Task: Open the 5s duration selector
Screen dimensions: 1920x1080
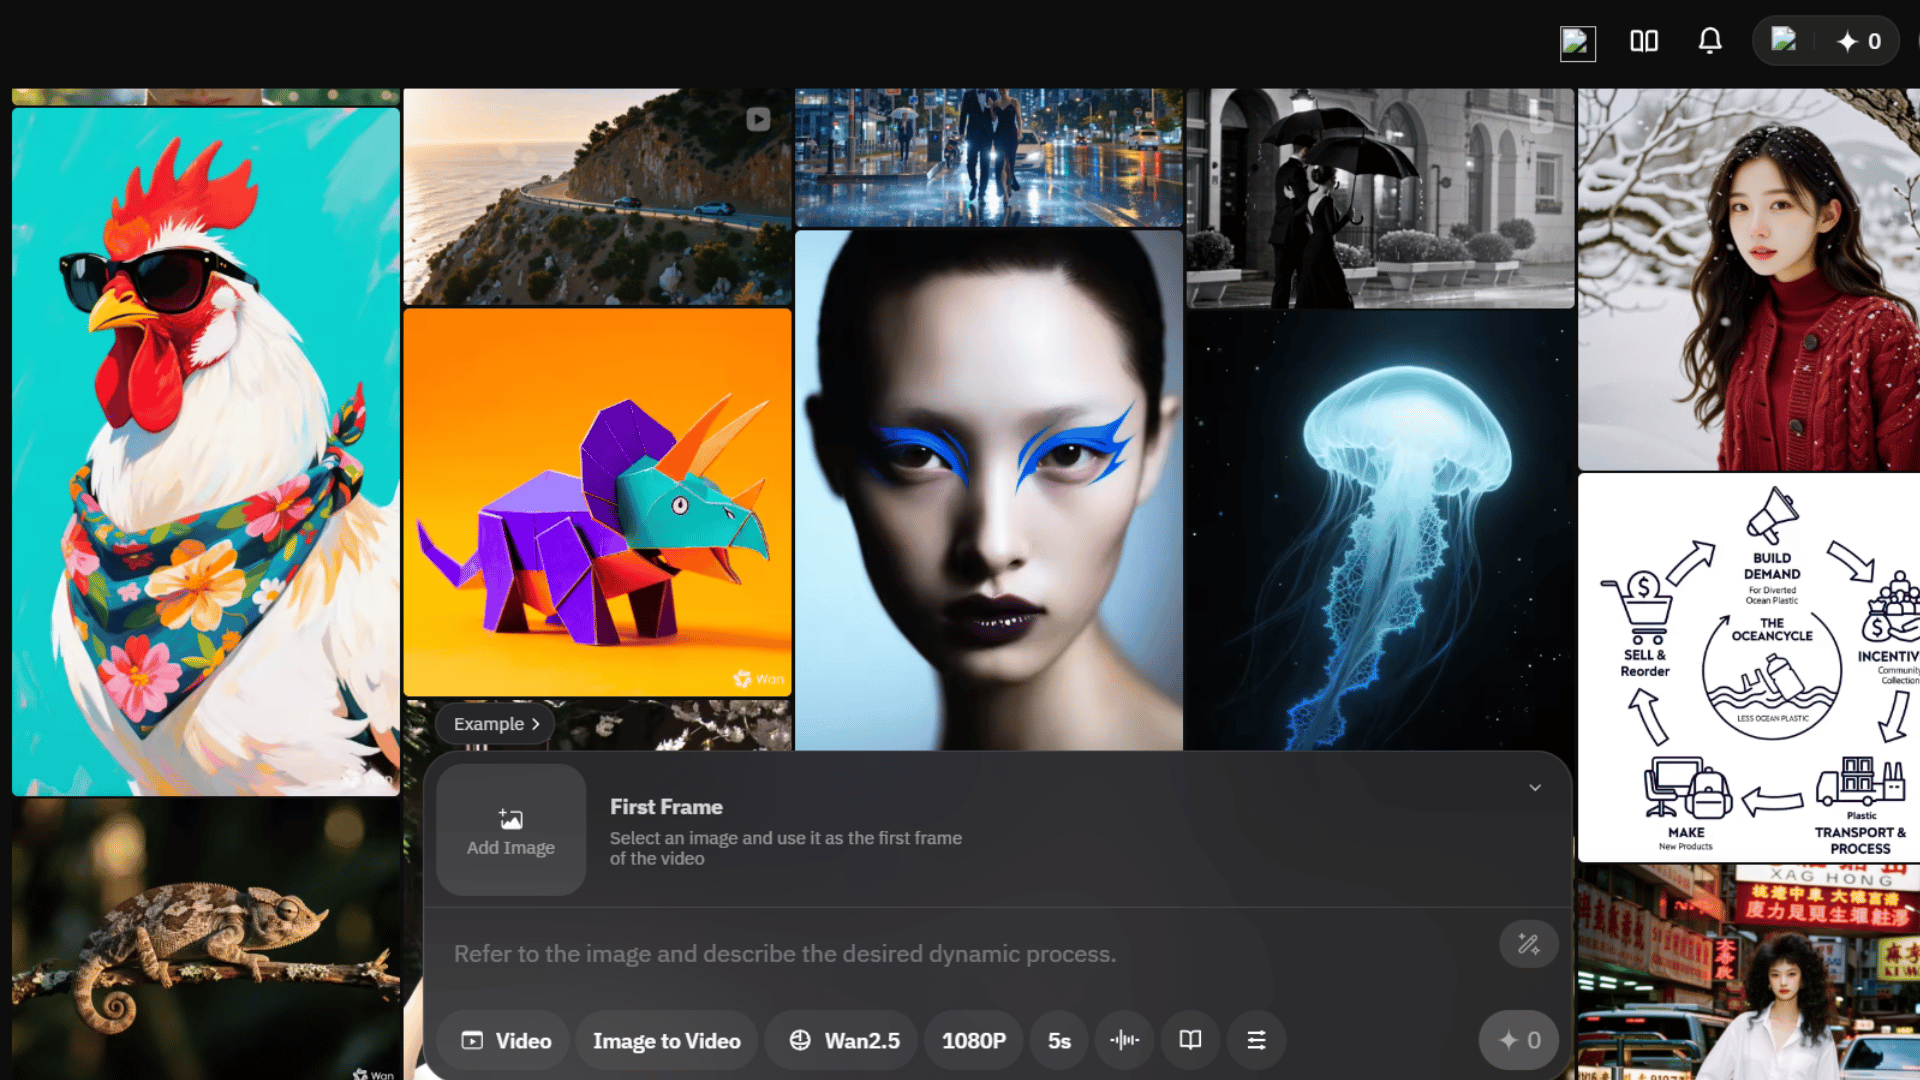Action: [1059, 1040]
